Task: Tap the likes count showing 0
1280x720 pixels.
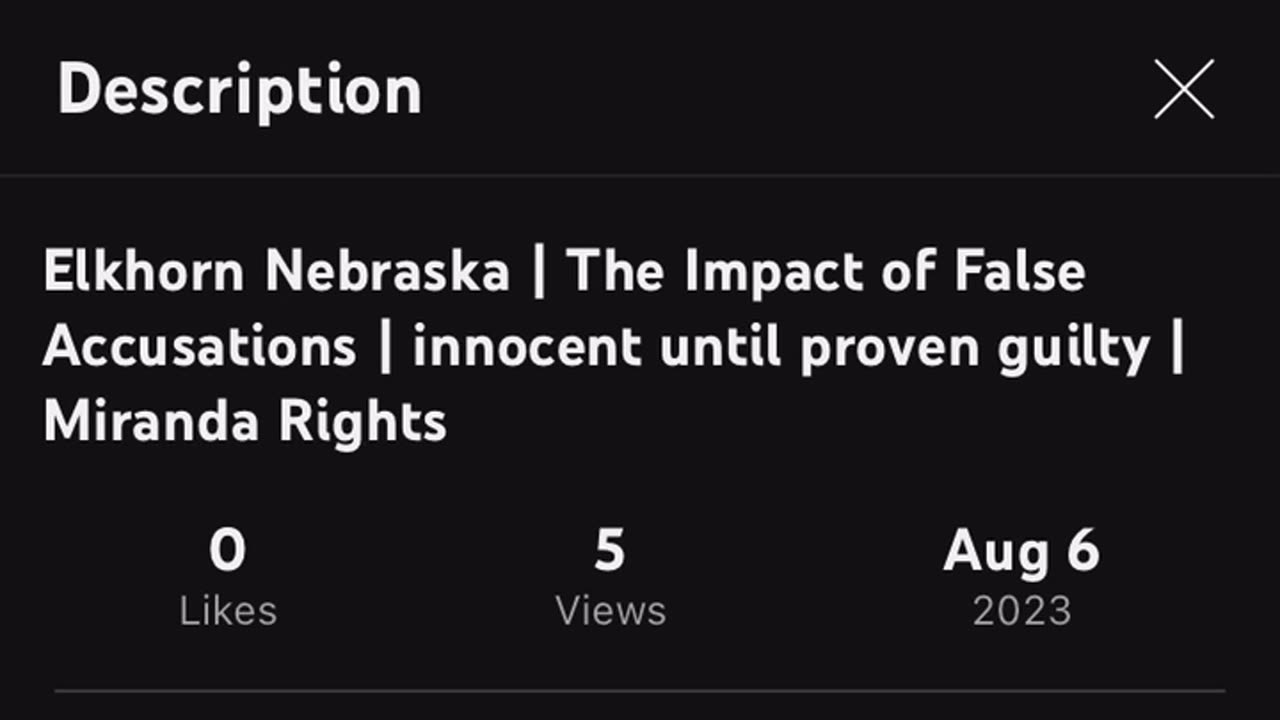Action: point(227,551)
